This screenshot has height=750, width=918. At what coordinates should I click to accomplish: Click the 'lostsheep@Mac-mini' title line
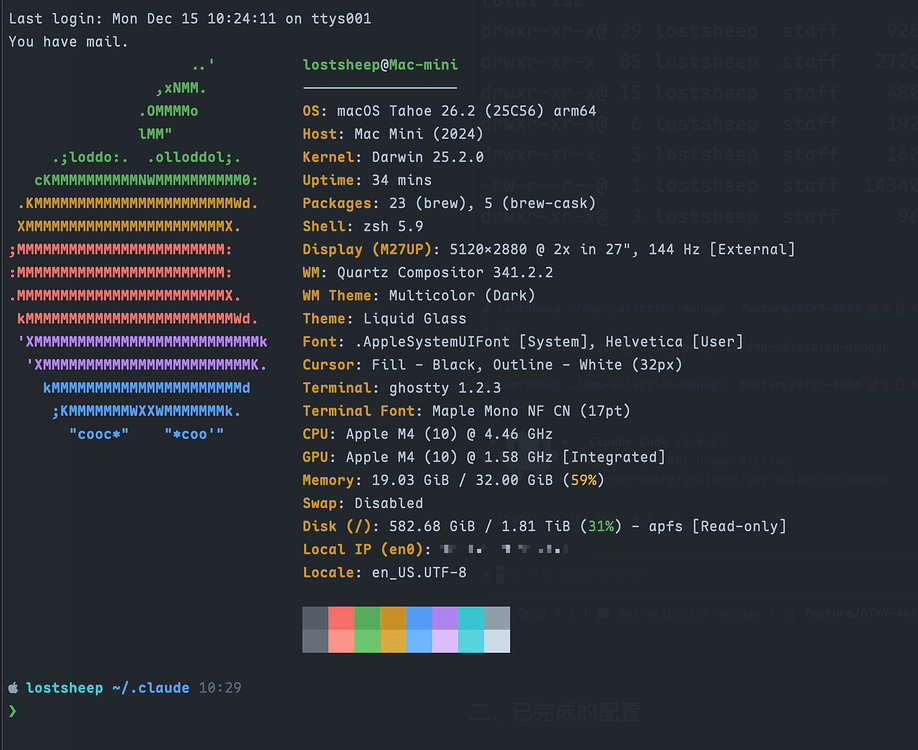[380, 64]
